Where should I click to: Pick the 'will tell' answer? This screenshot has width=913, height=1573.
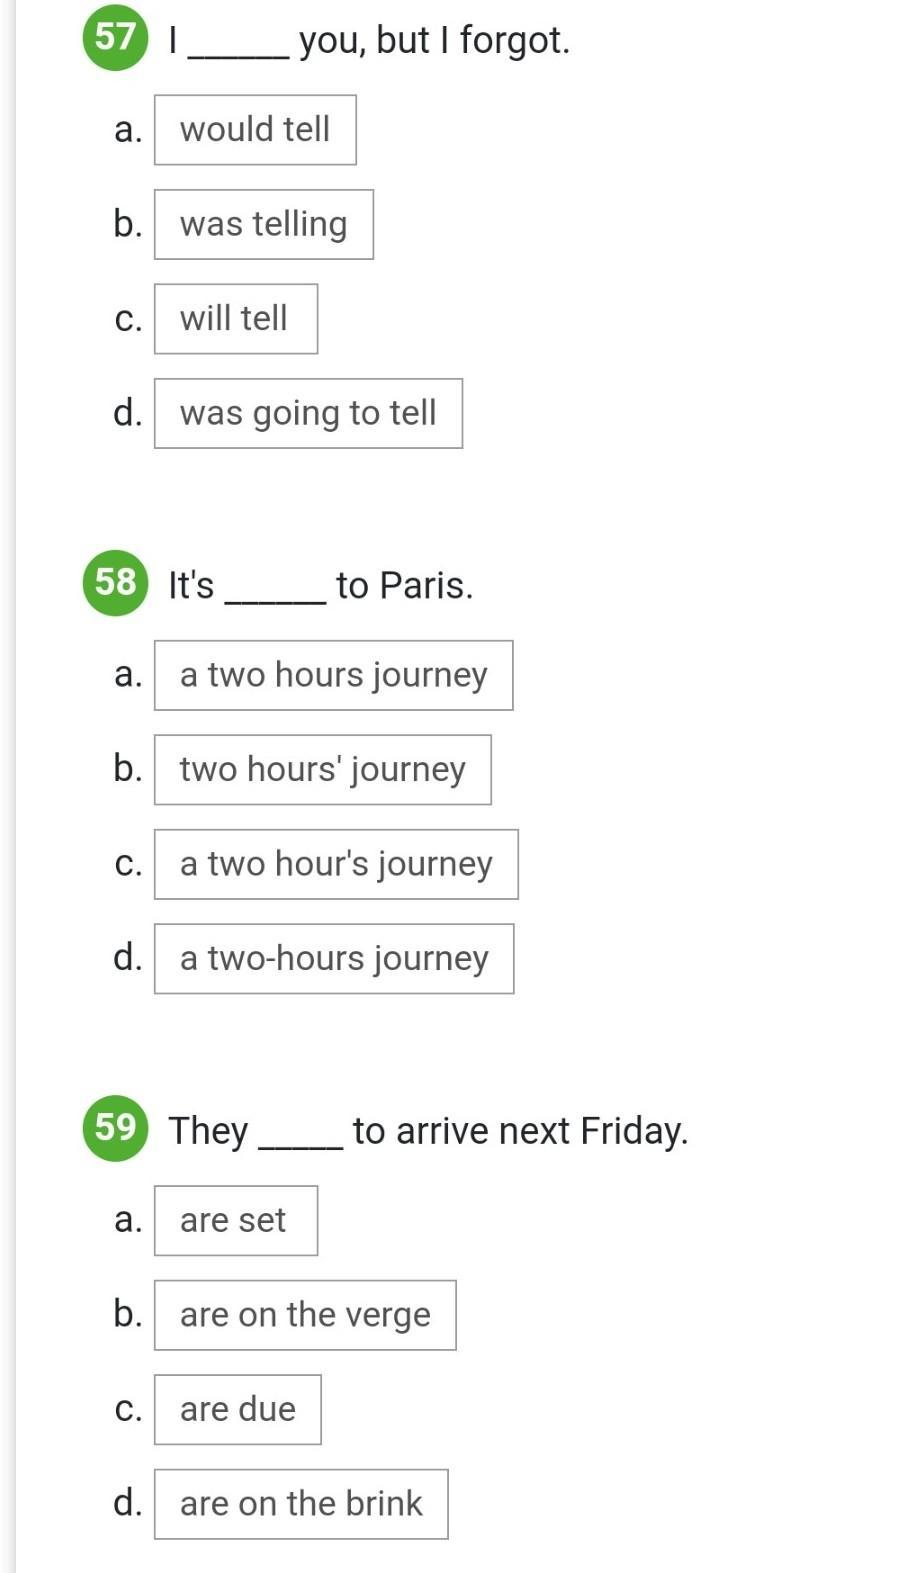(x=236, y=319)
